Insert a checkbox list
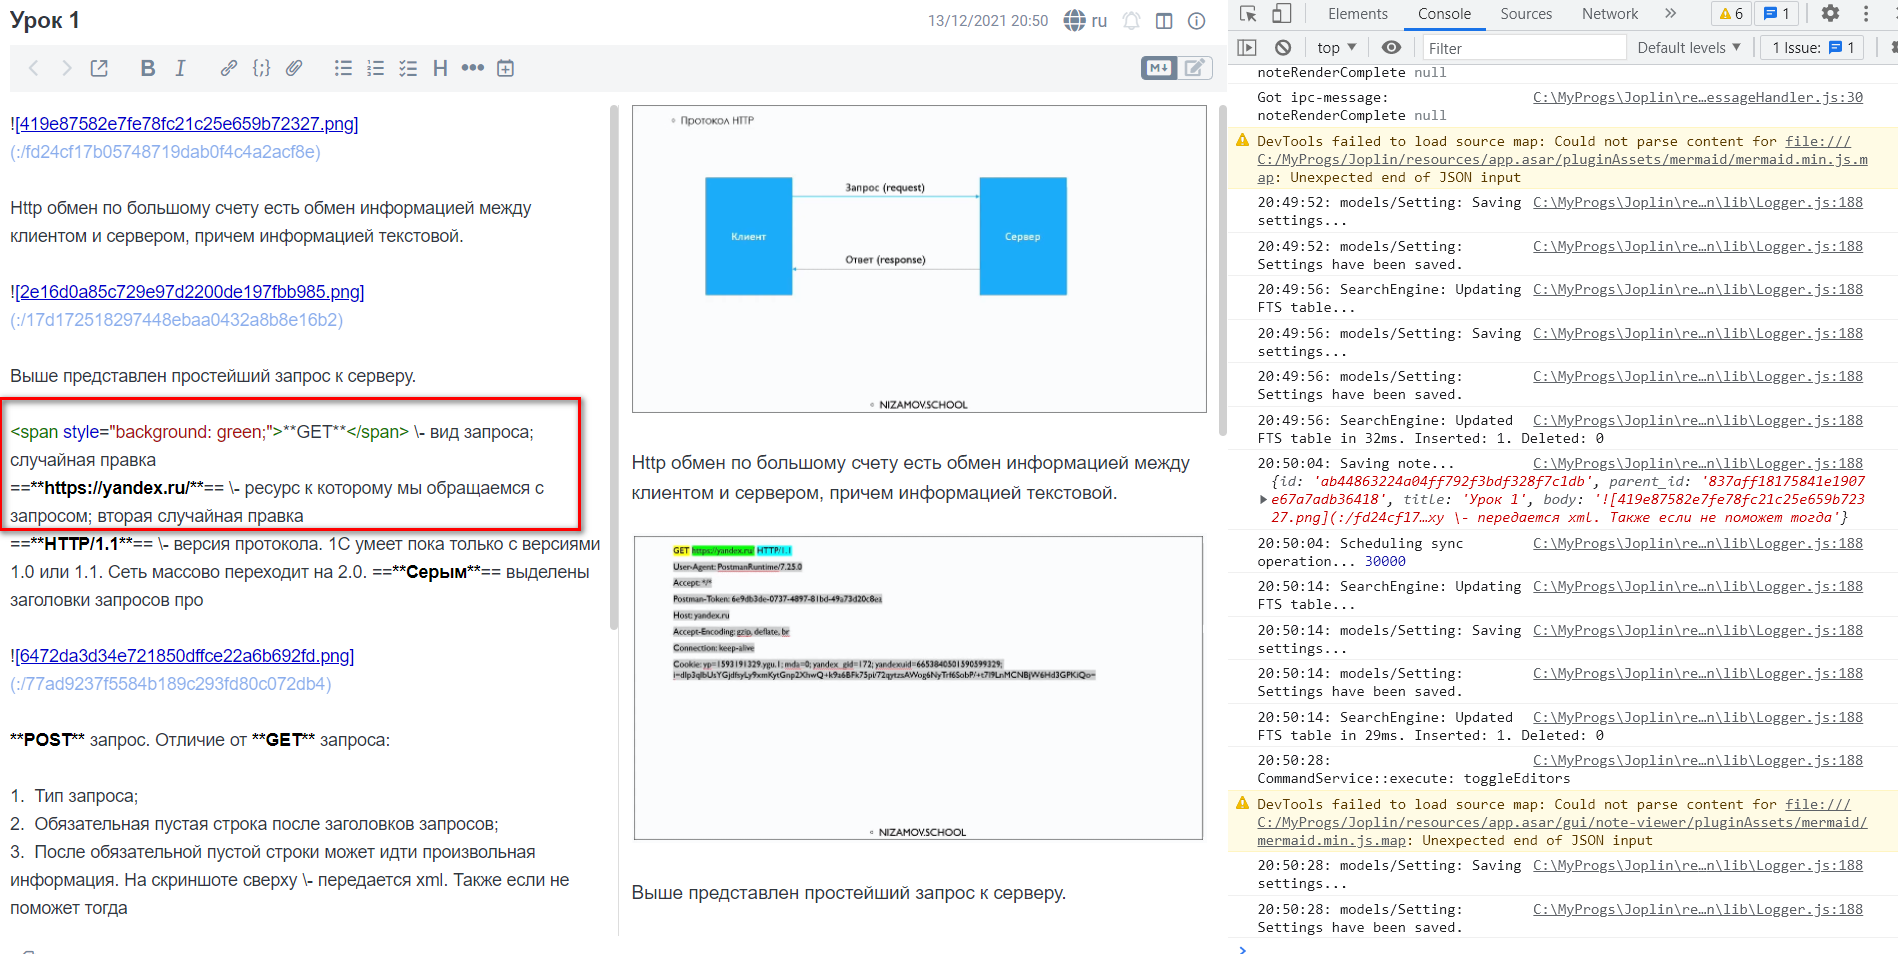 (x=408, y=68)
